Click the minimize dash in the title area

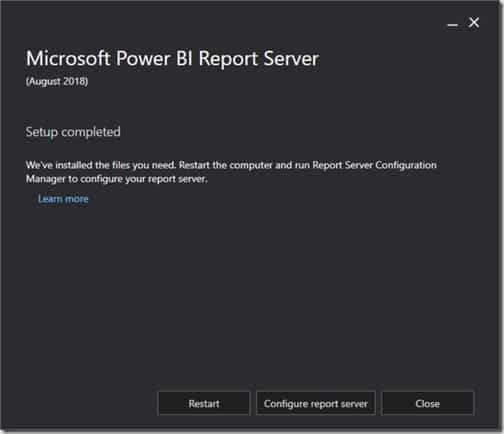(452, 25)
